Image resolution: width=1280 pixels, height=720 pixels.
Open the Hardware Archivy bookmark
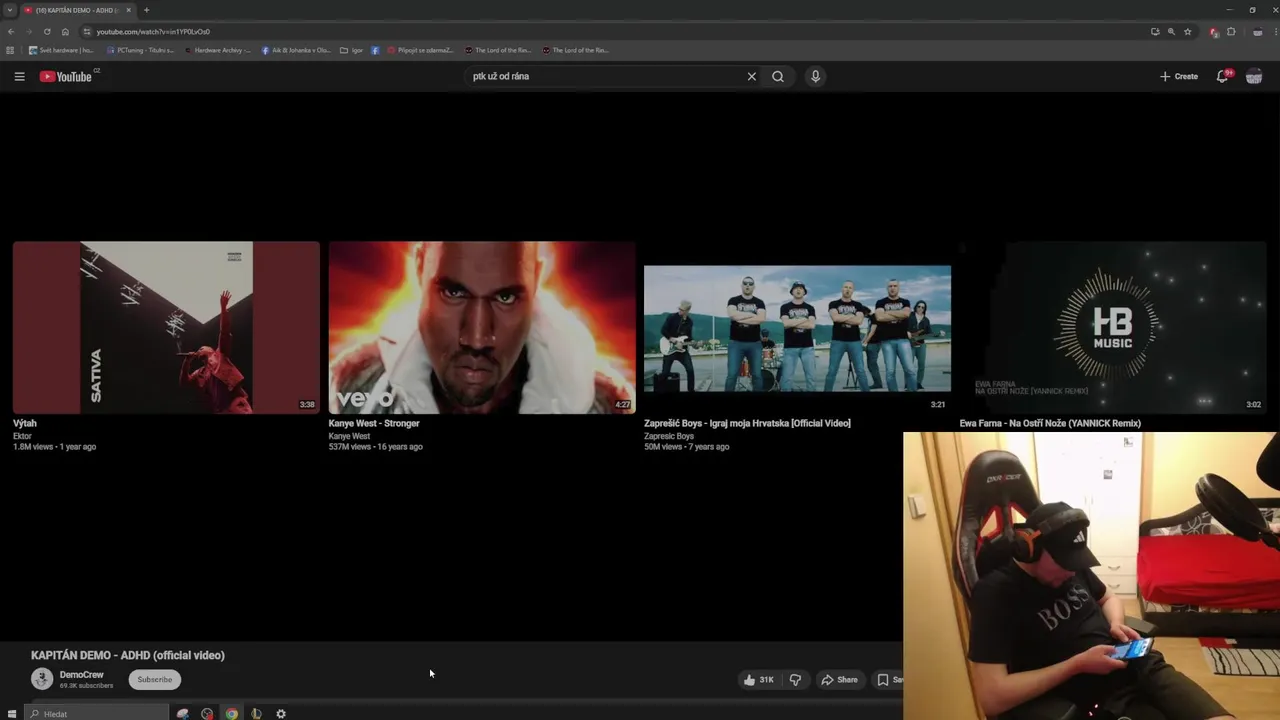217,50
